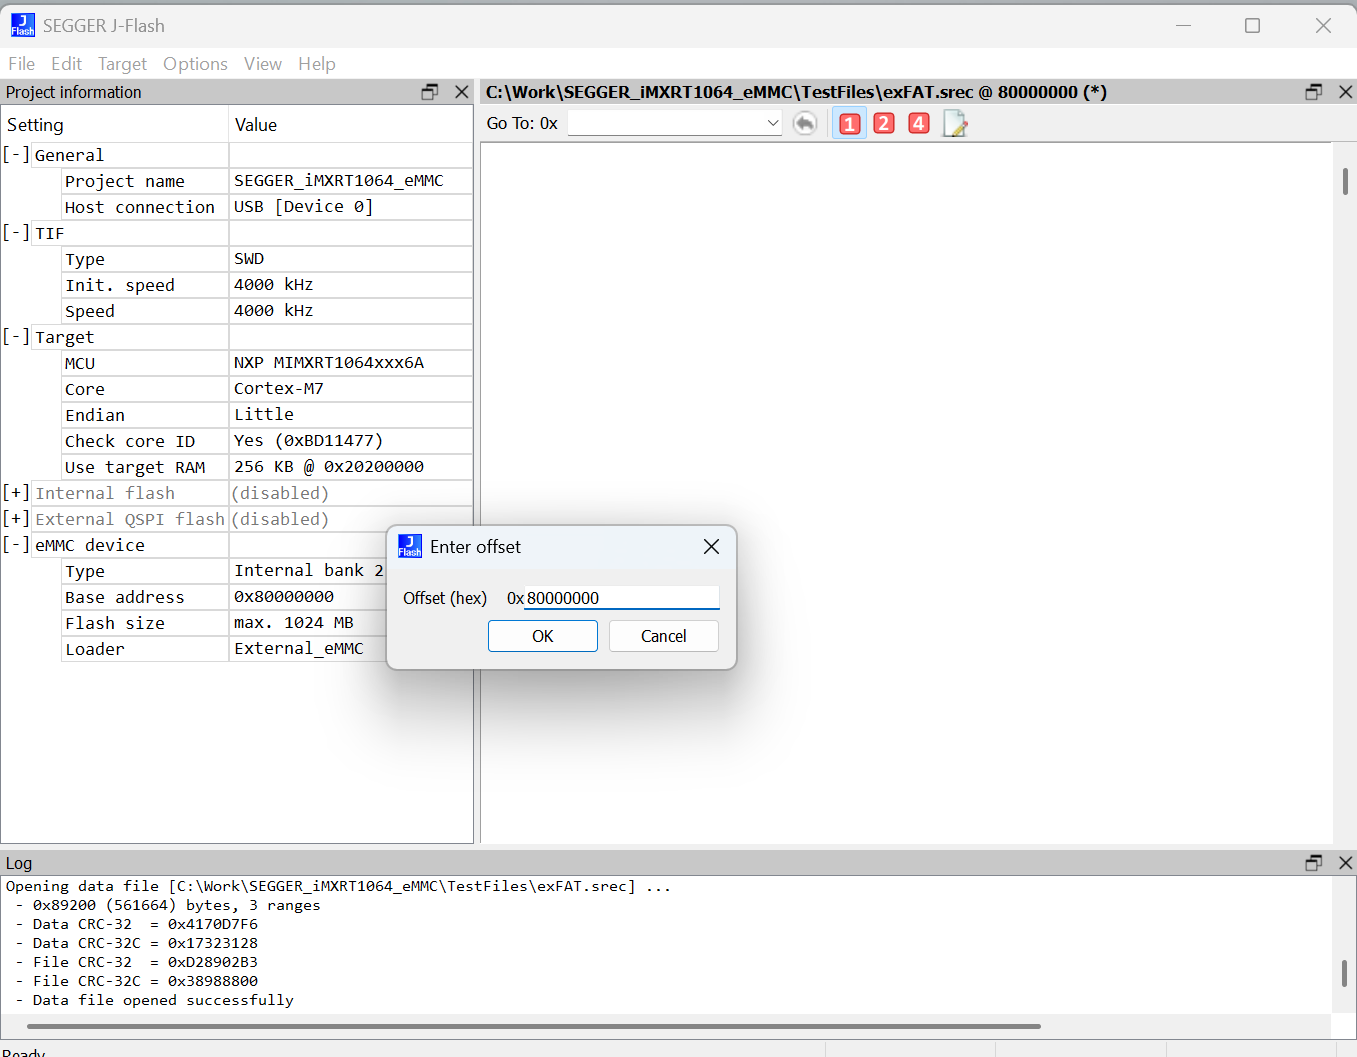Screen dimensions: 1357x1057
Task: Click the Offset hex input field
Action: pos(620,598)
